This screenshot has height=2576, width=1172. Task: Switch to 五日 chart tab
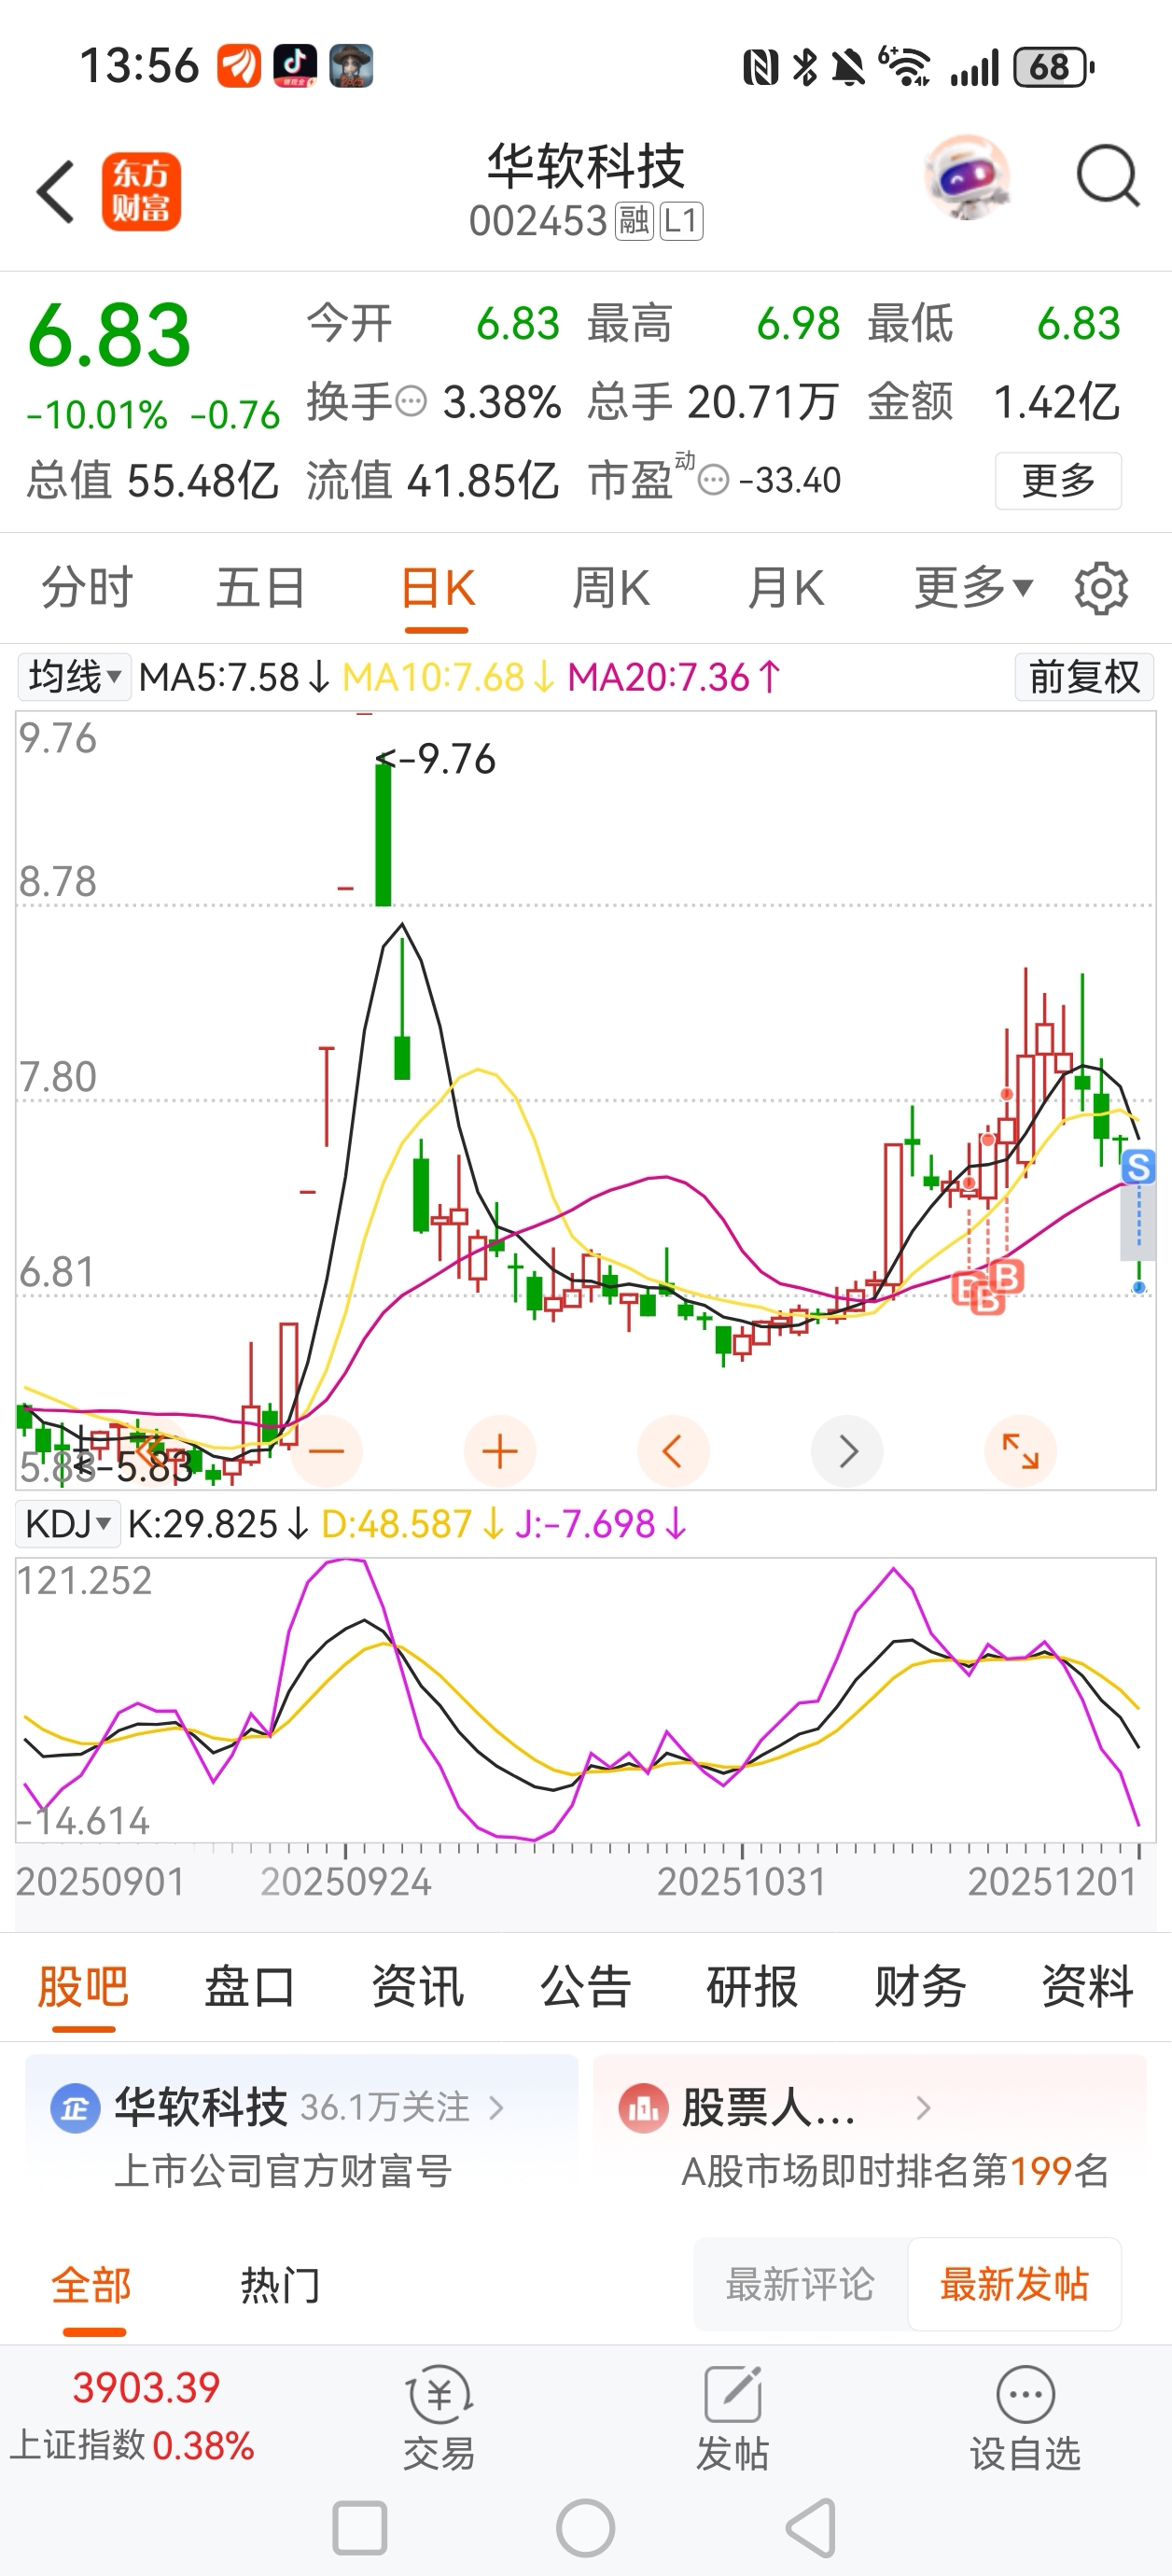coord(261,588)
